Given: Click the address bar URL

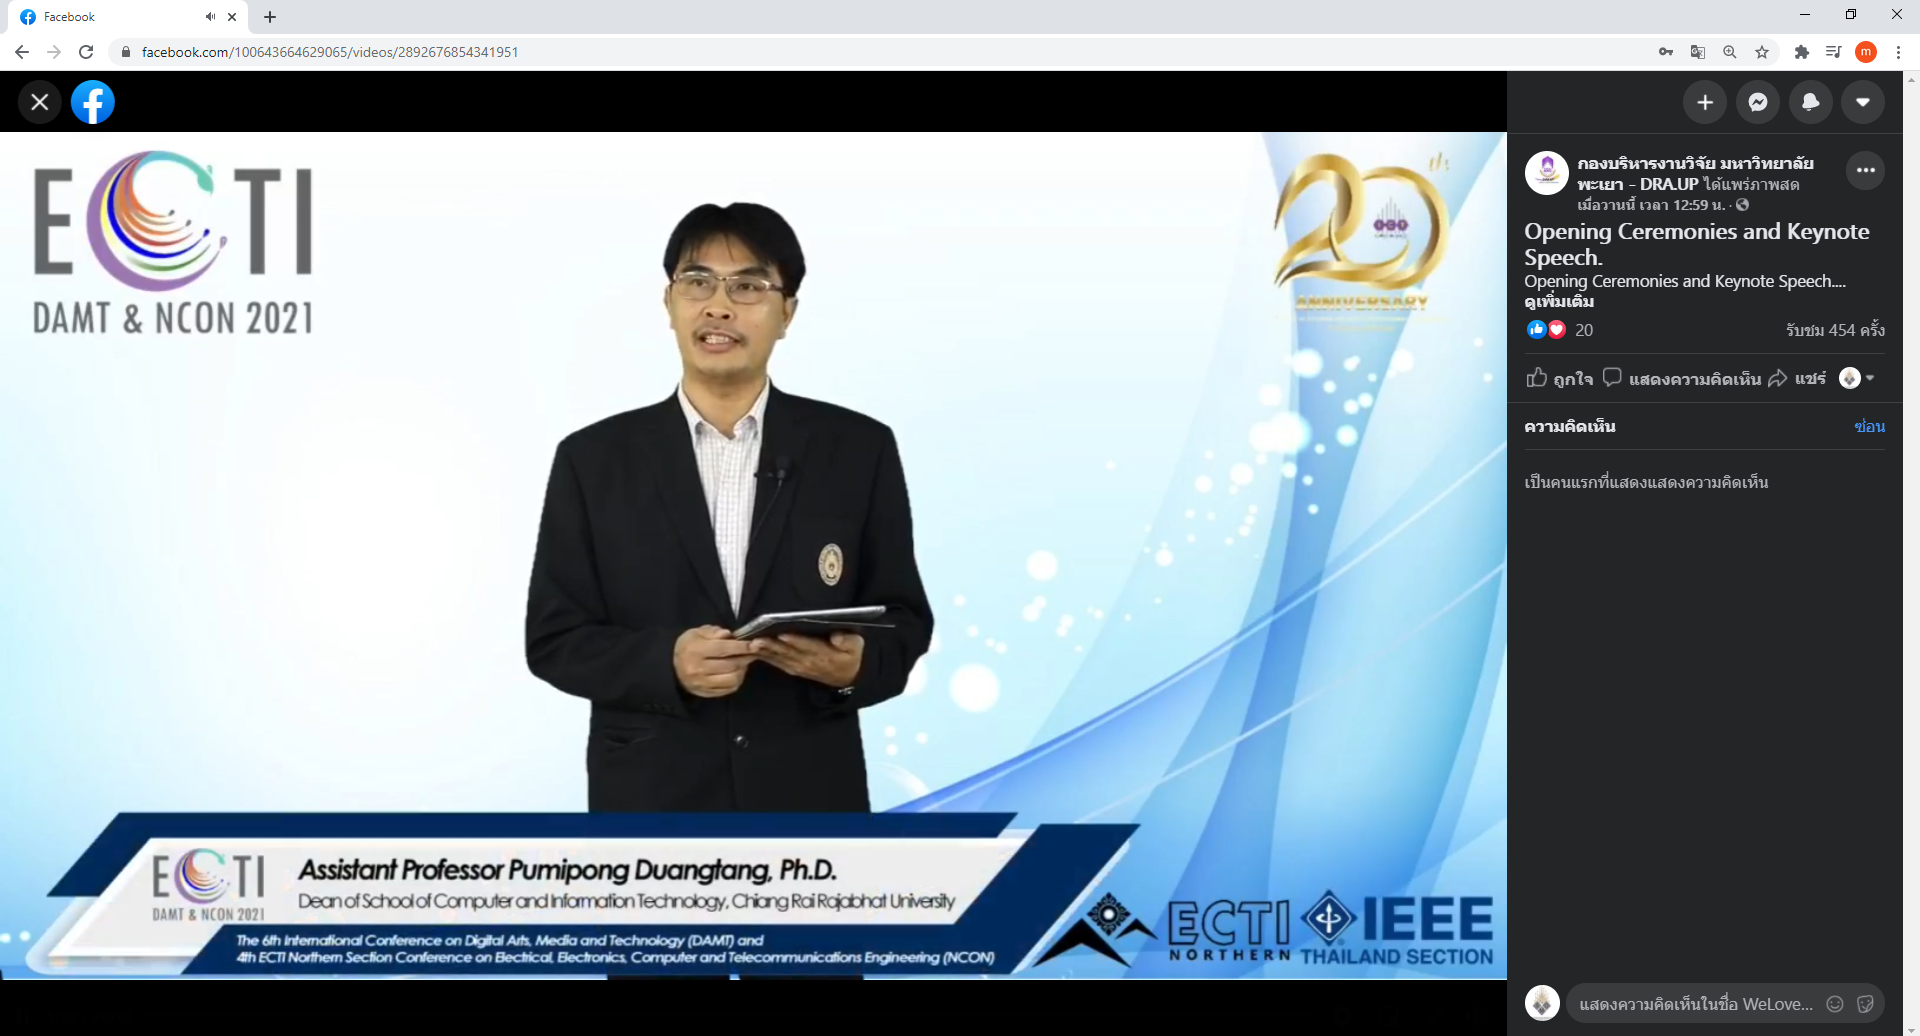Looking at the screenshot, I should coord(330,52).
